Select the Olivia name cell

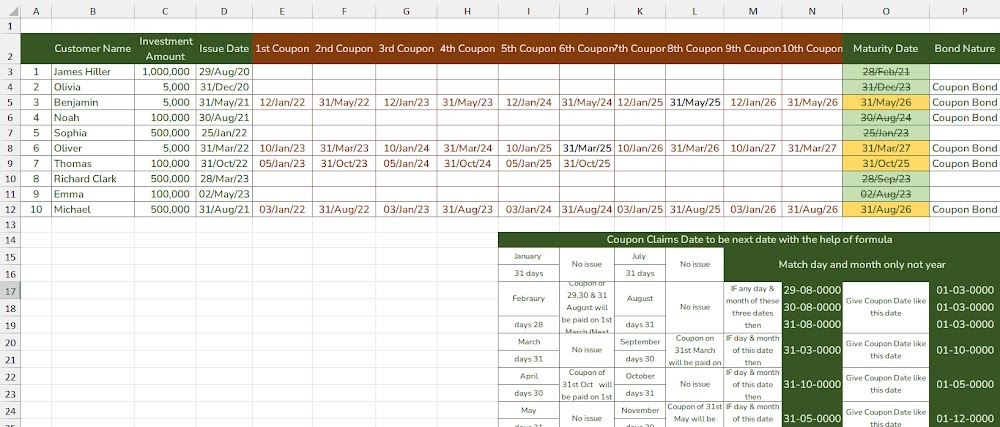92,87
